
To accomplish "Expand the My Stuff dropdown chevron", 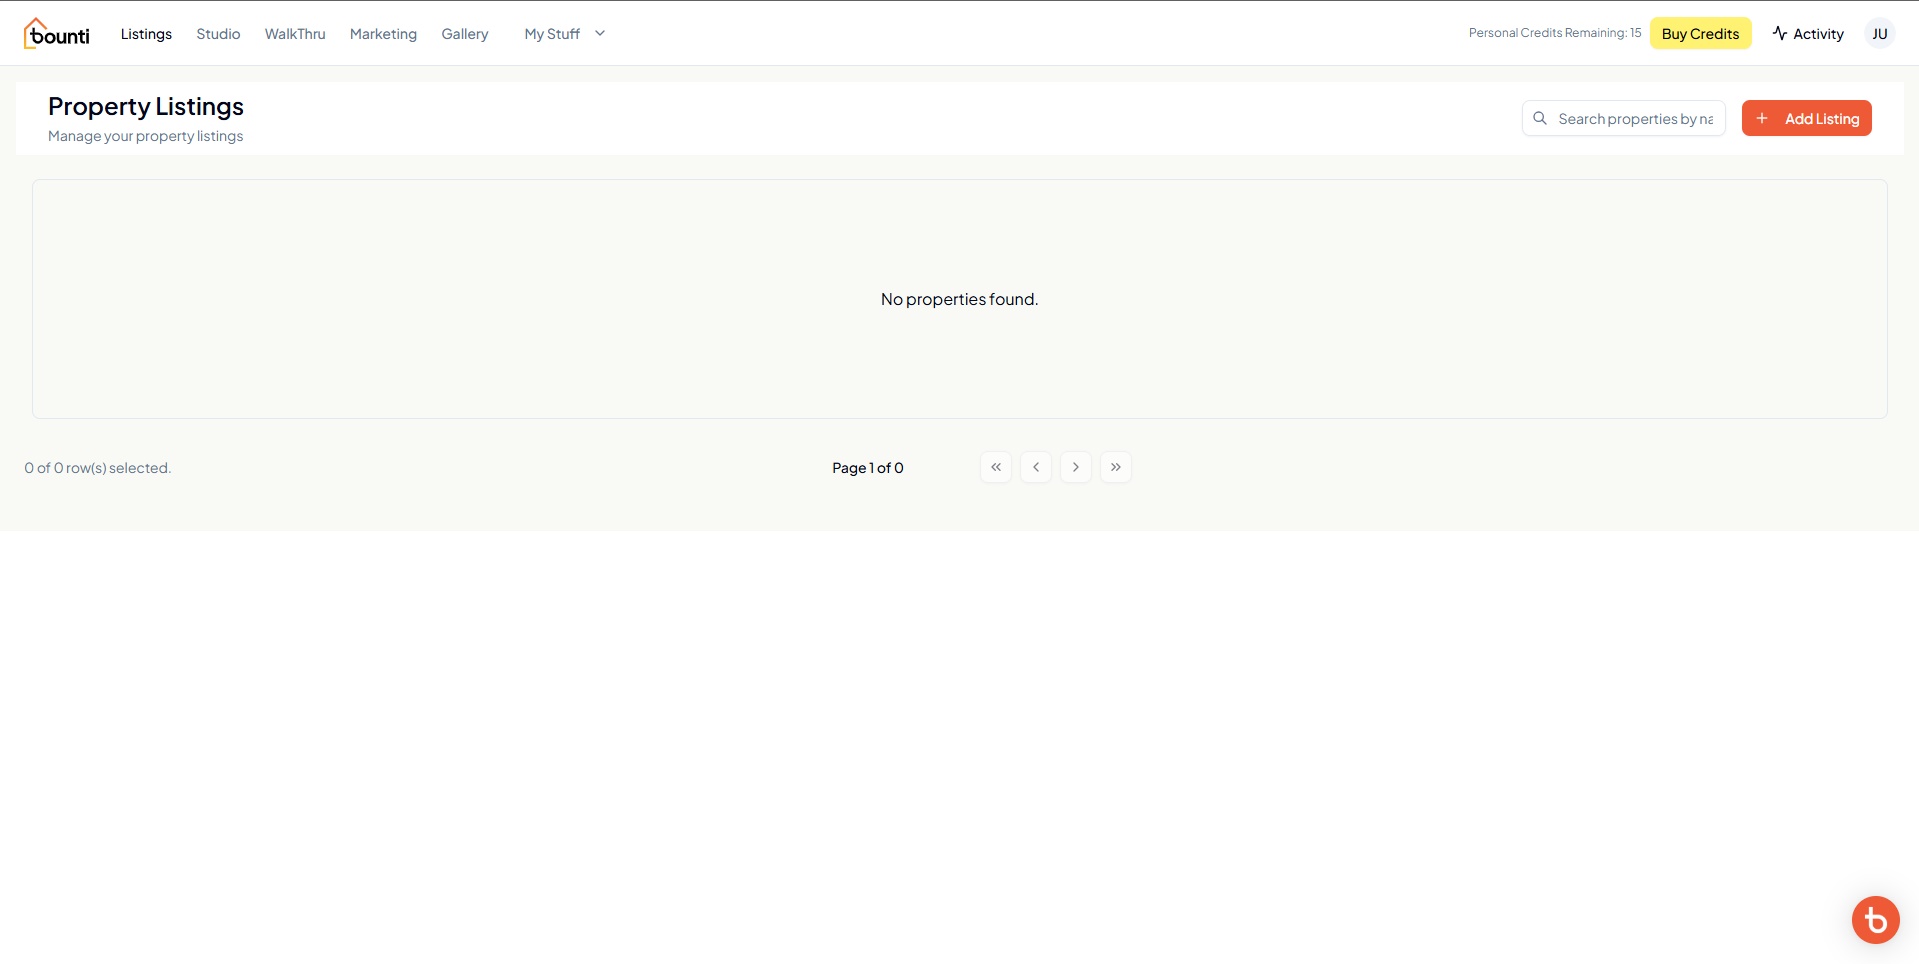I will click(600, 33).
